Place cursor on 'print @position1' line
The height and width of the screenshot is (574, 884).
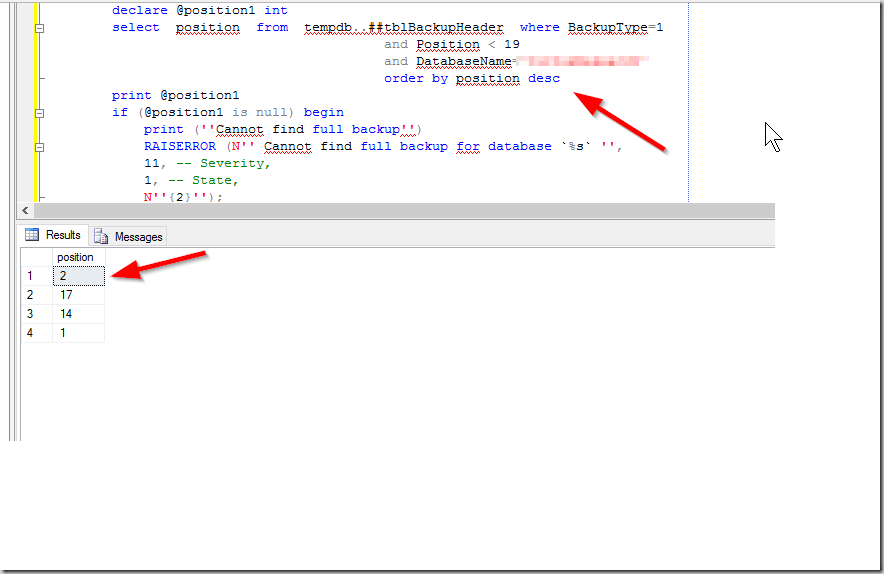175,95
